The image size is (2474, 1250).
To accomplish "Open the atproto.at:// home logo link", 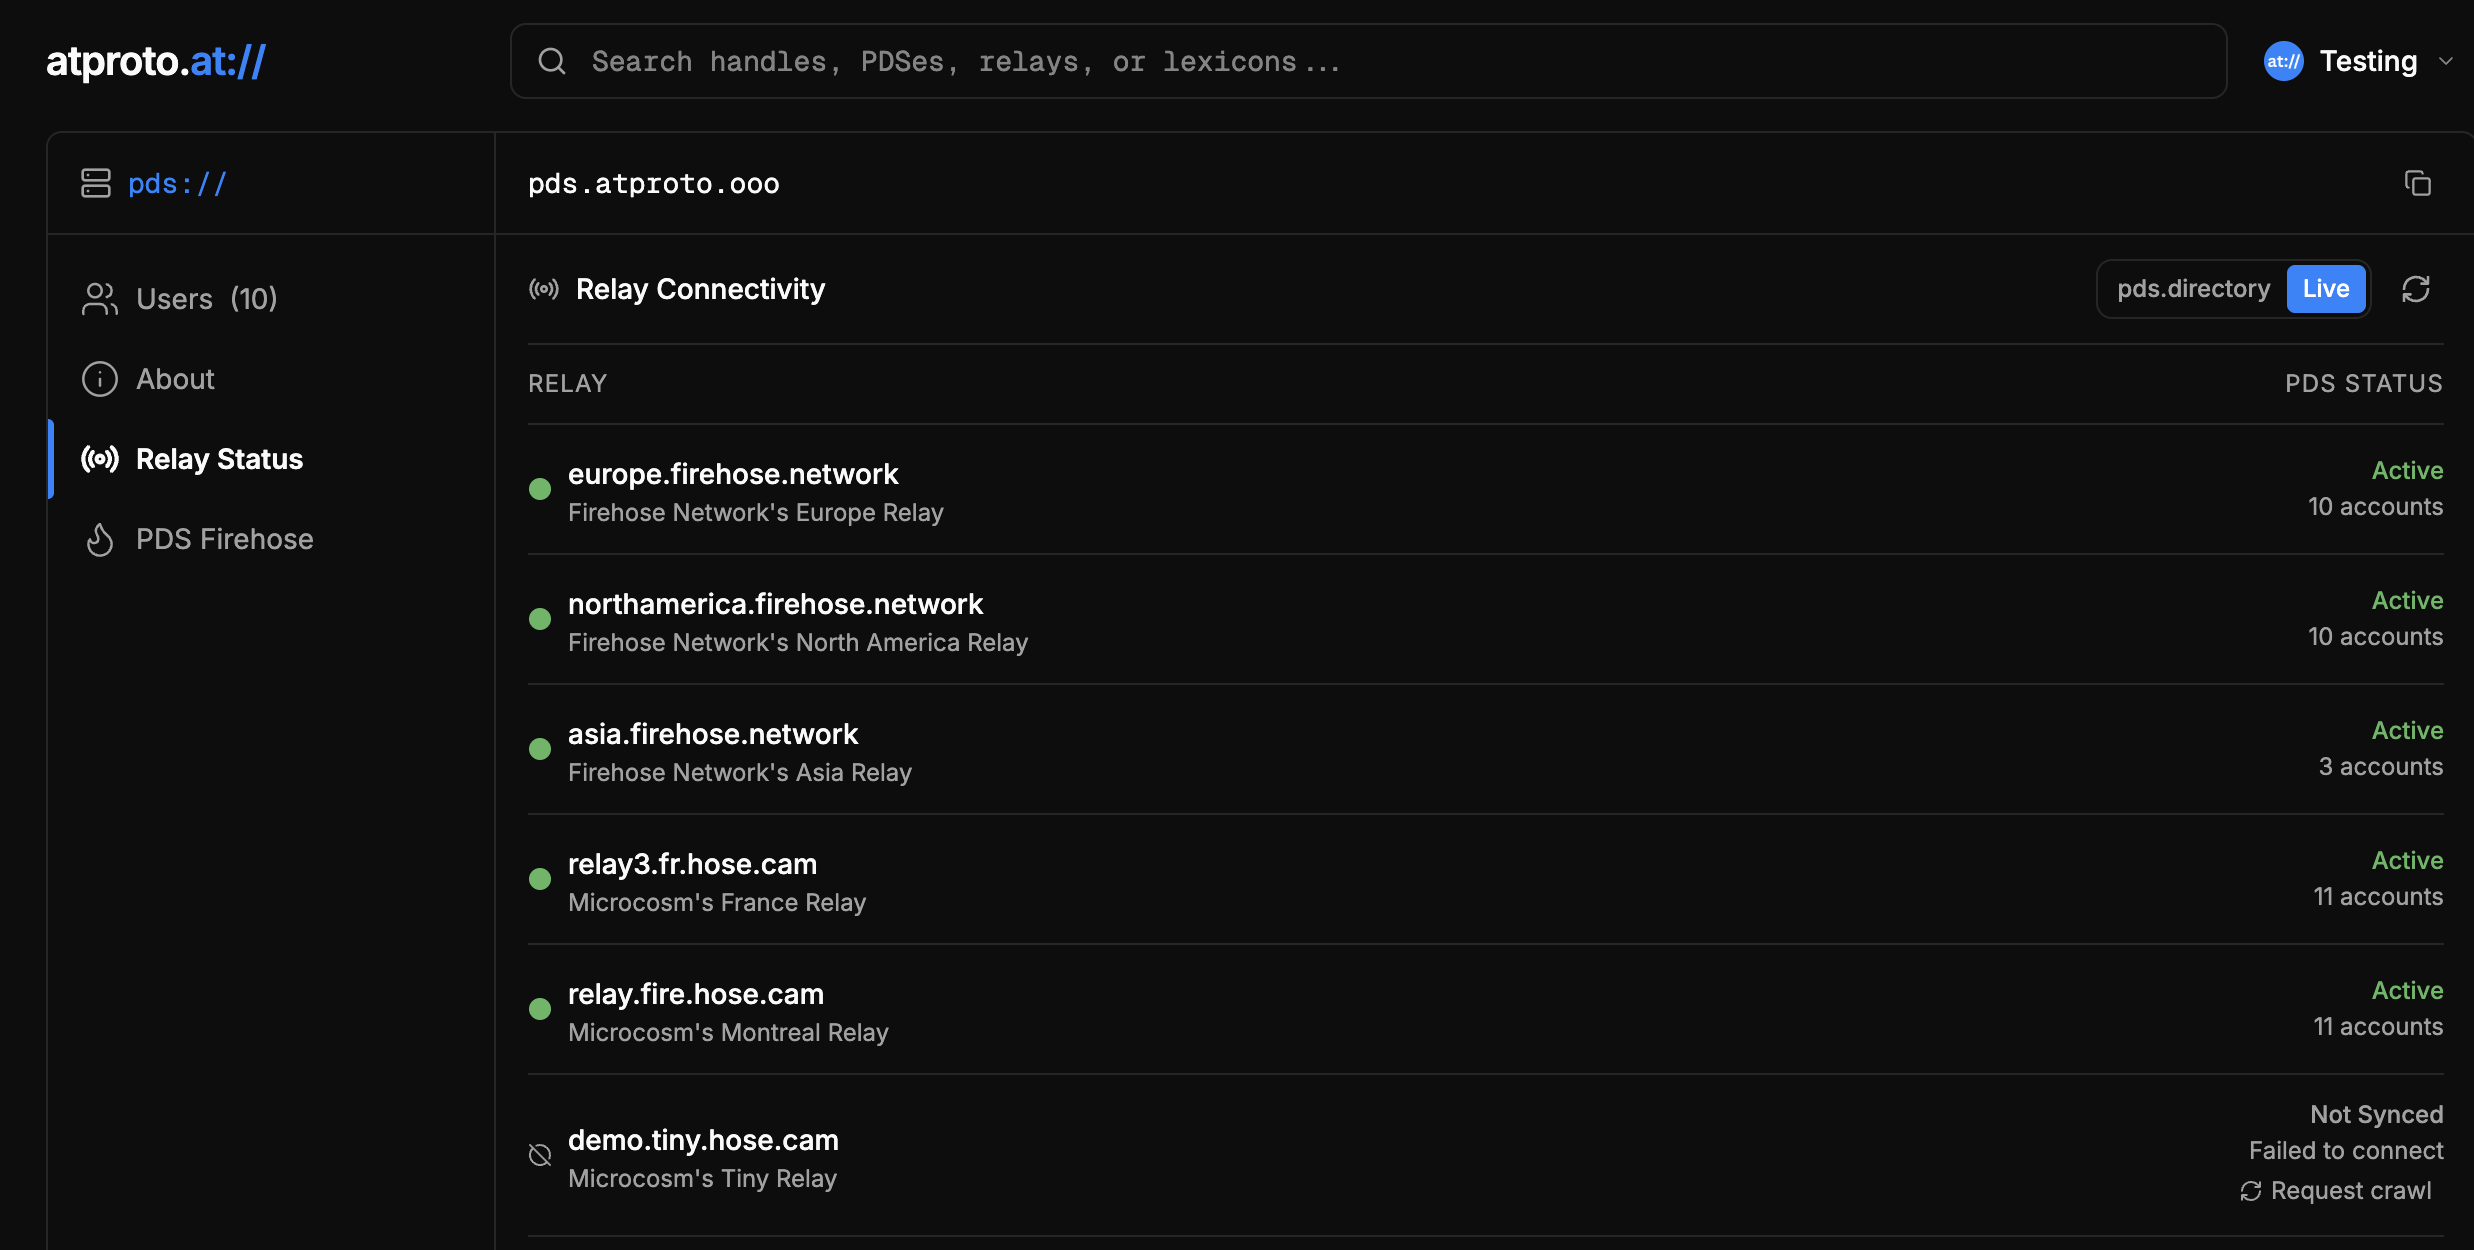I will click(156, 62).
